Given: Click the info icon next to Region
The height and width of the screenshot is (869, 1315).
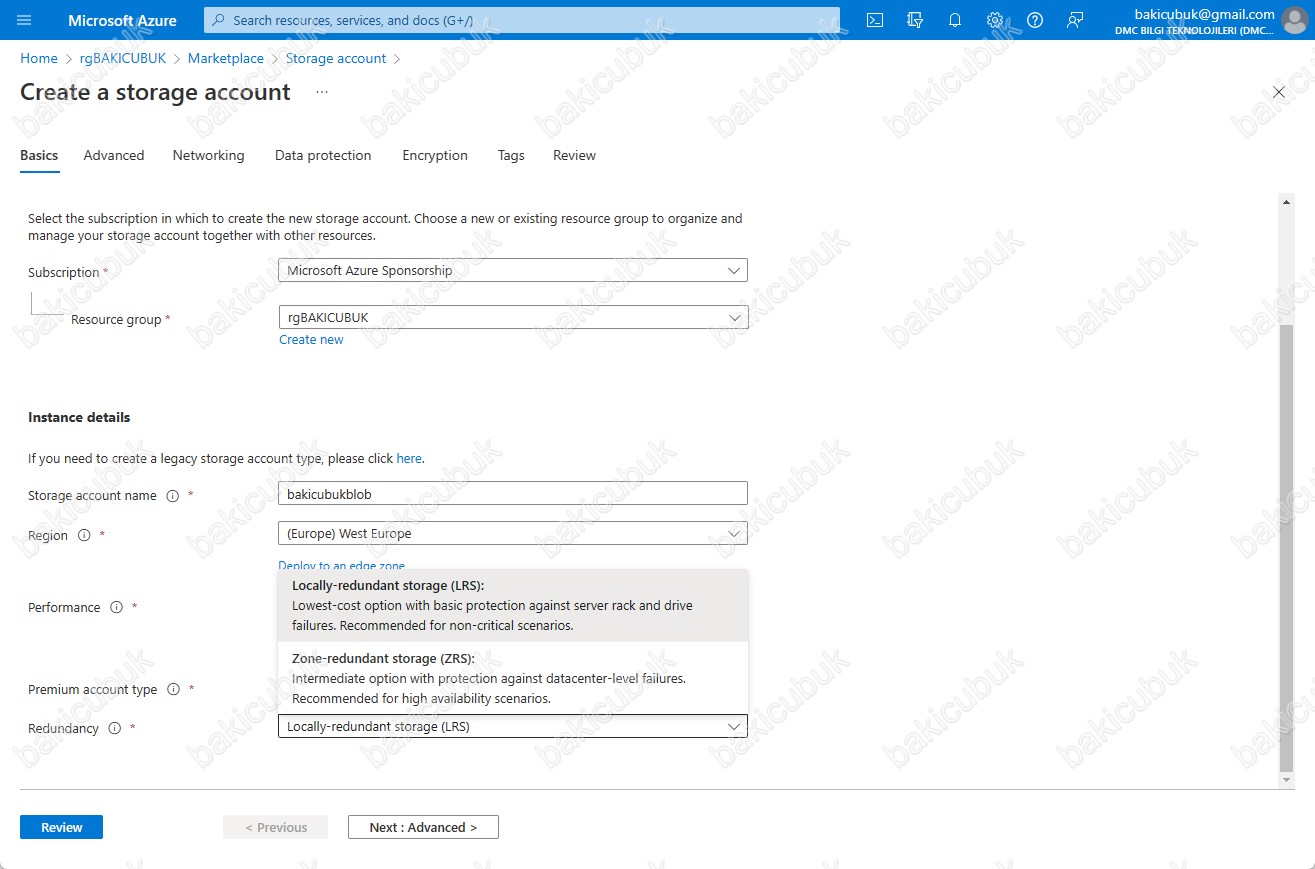Looking at the screenshot, I should coord(84,536).
